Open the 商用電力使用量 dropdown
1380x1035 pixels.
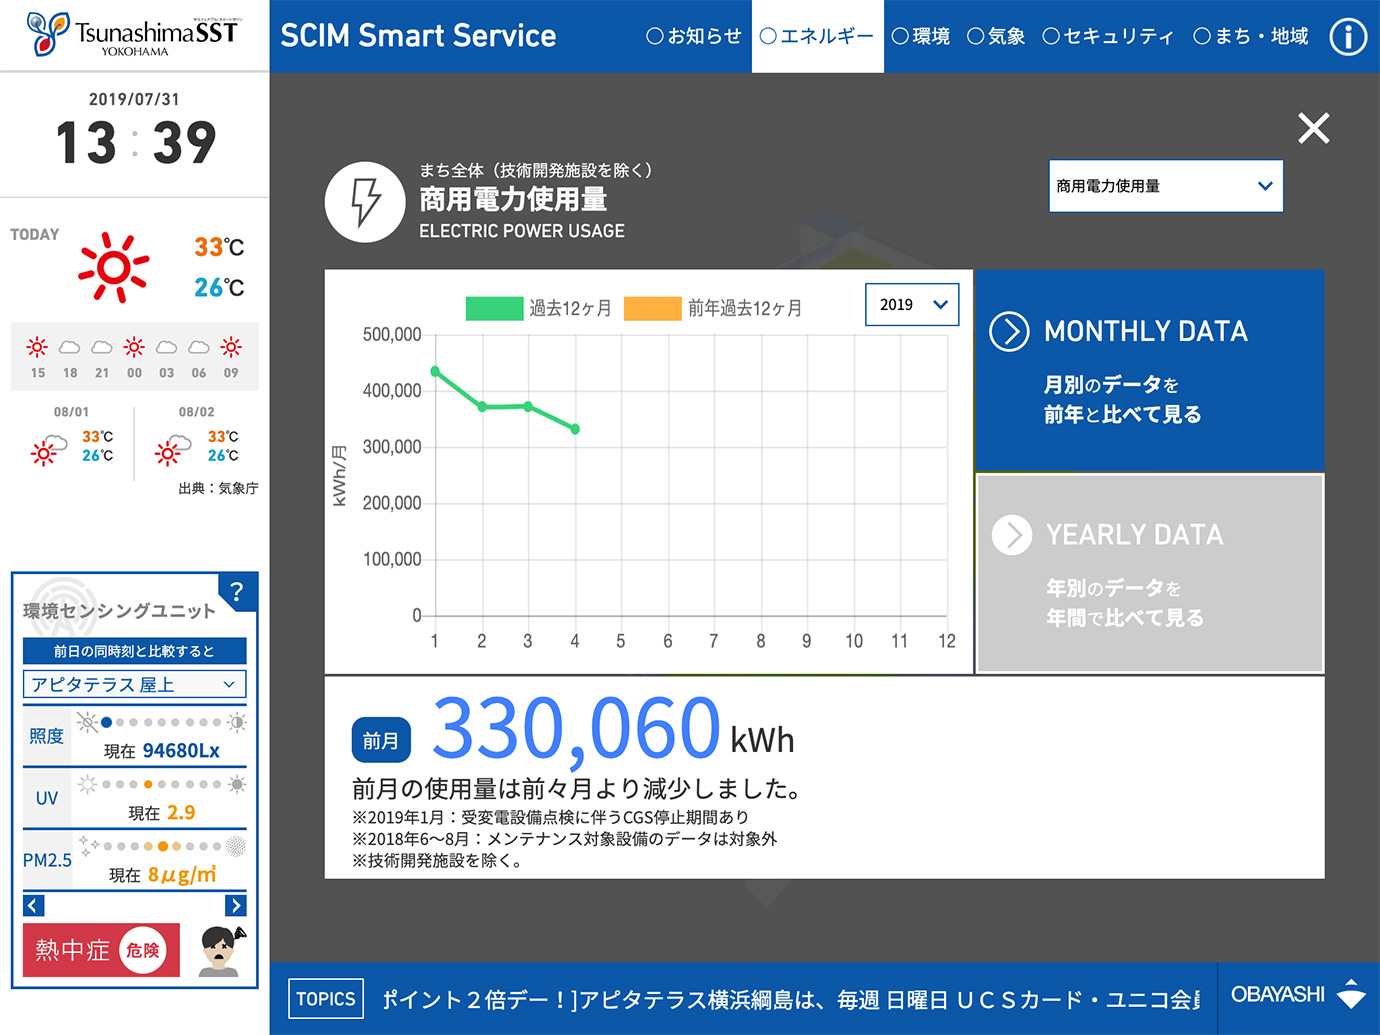[1165, 186]
